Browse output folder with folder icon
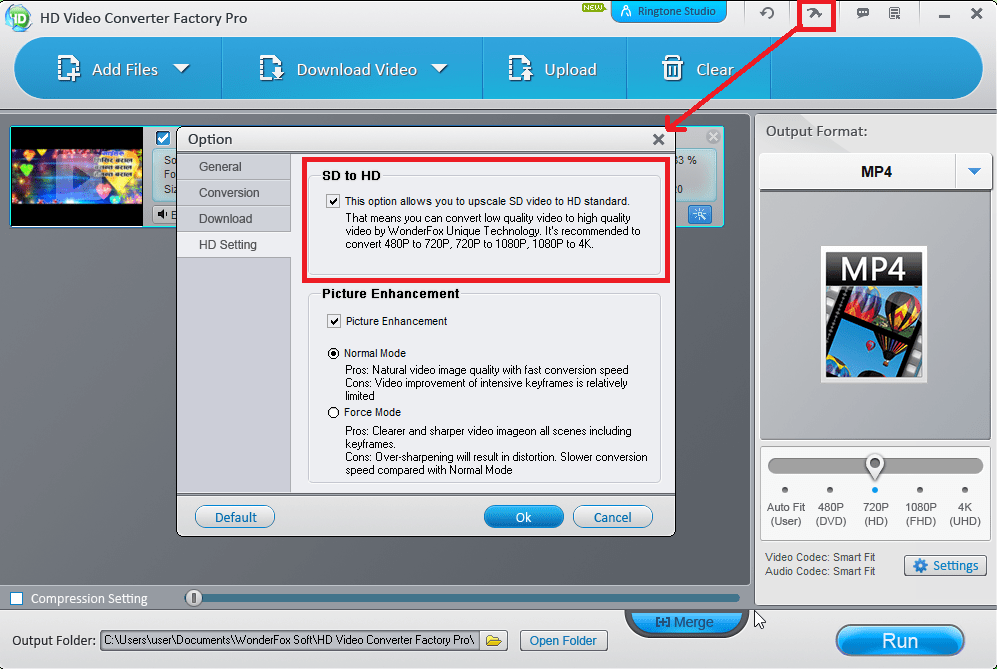The width and height of the screenshot is (997, 669). point(493,640)
